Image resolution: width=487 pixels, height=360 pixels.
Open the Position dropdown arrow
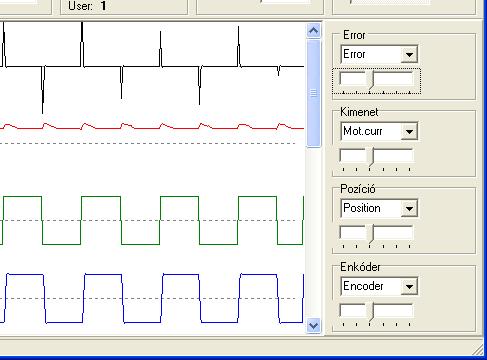pyautogui.click(x=409, y=208)
